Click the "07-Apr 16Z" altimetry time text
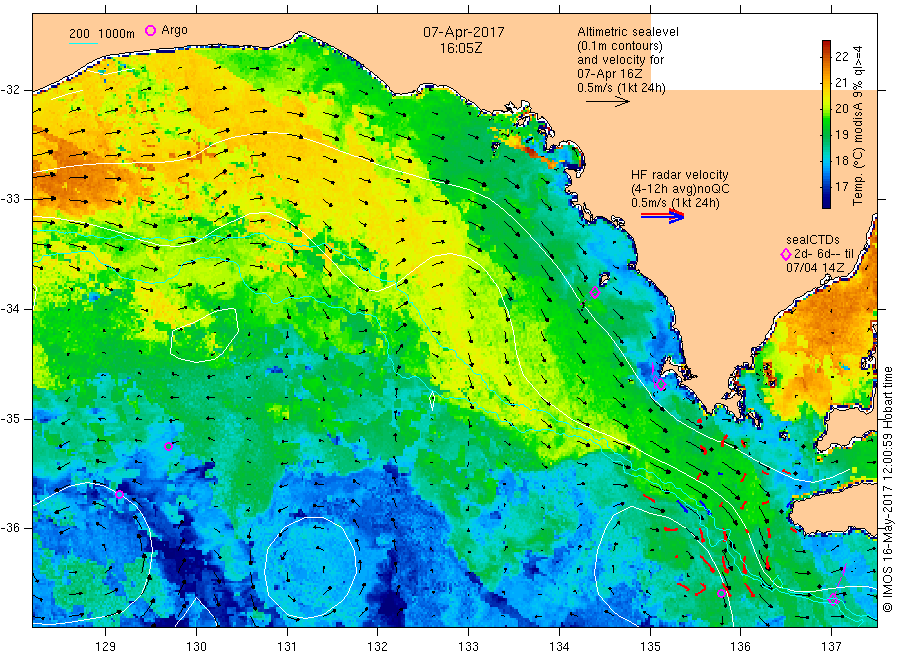900x660 pixels. 610,74
